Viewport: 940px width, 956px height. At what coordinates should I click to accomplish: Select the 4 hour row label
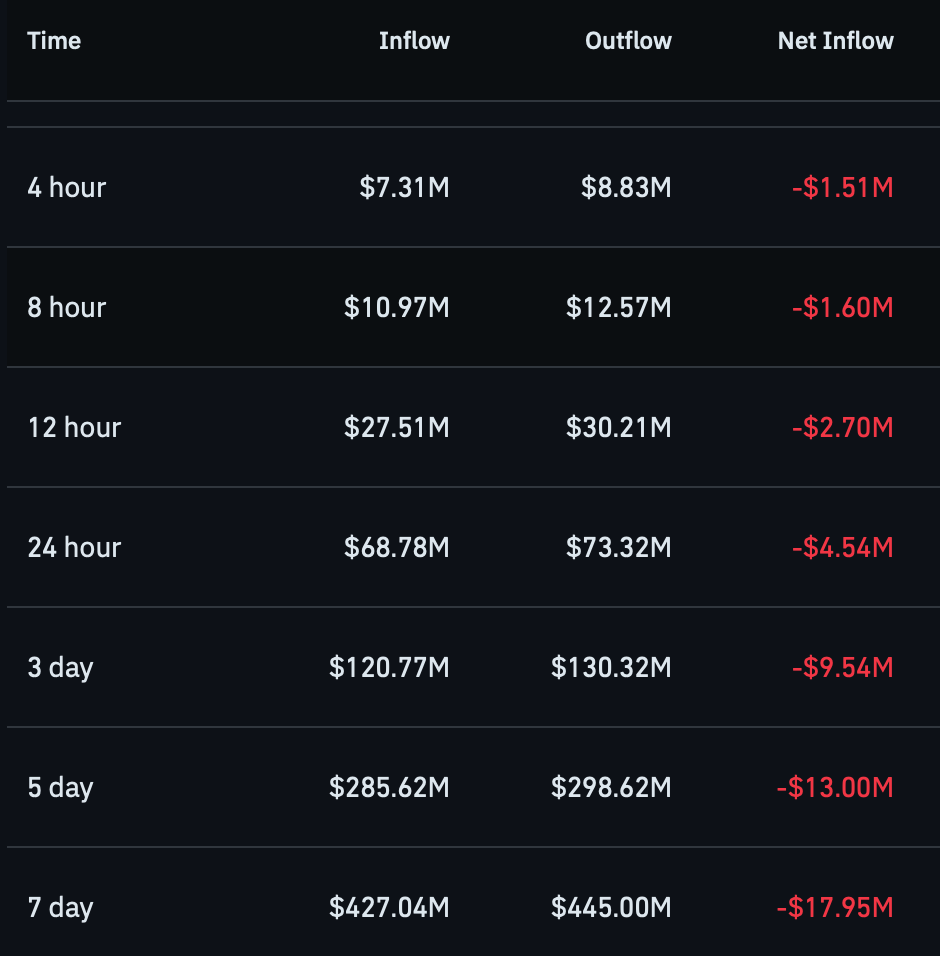coord(67,187)
